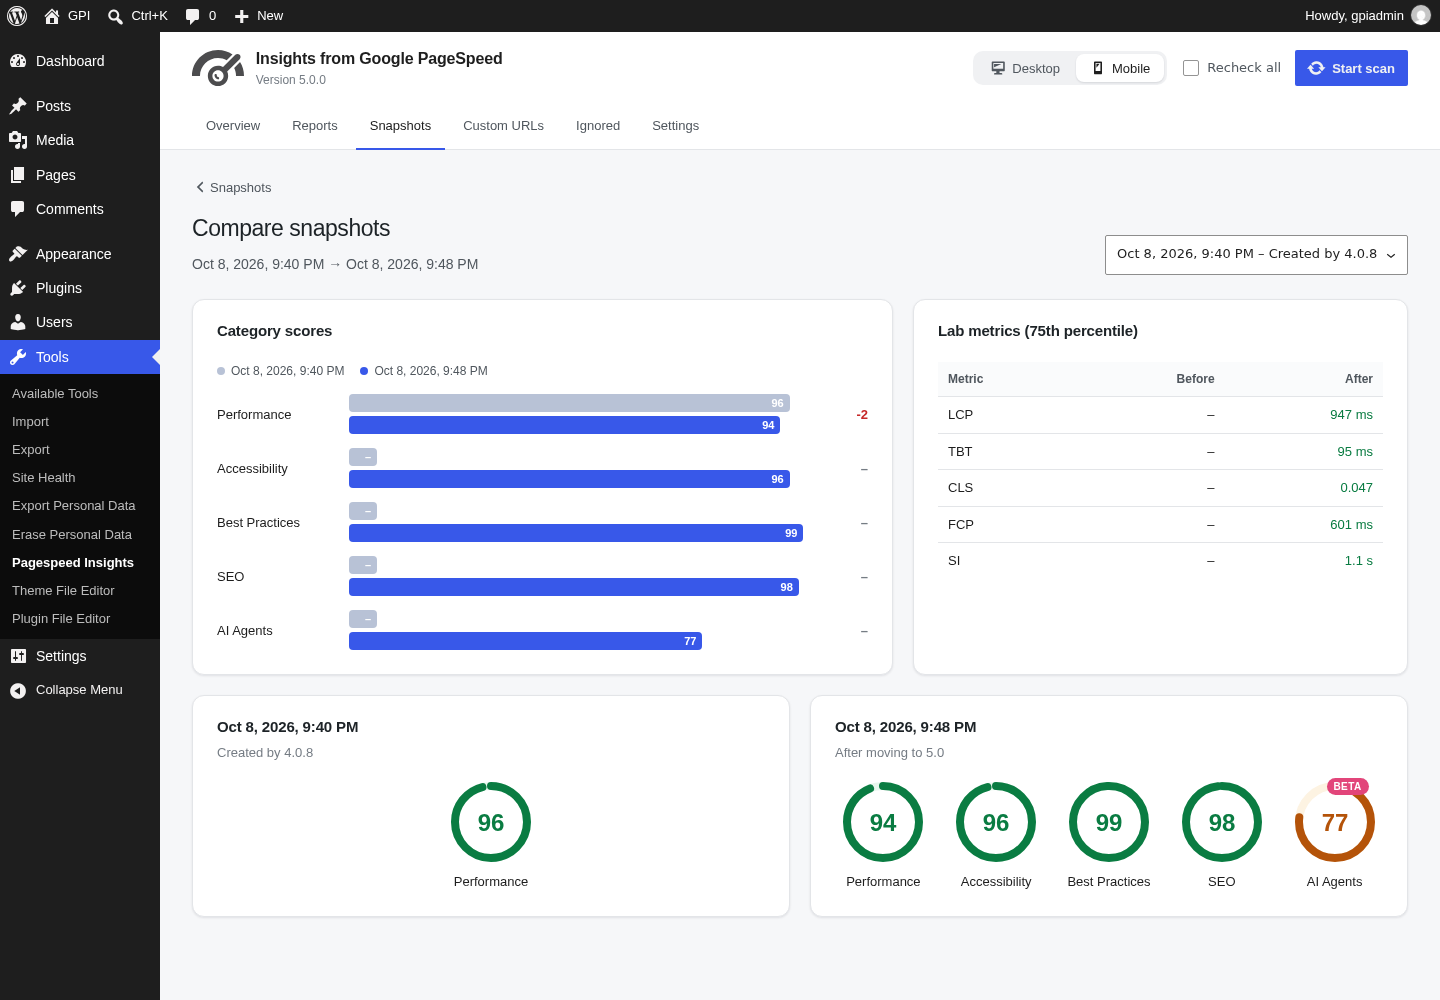Viewport: 1440px width, 1000px height.
Task: Select the Snapshots tab
Action: point(400,126)
